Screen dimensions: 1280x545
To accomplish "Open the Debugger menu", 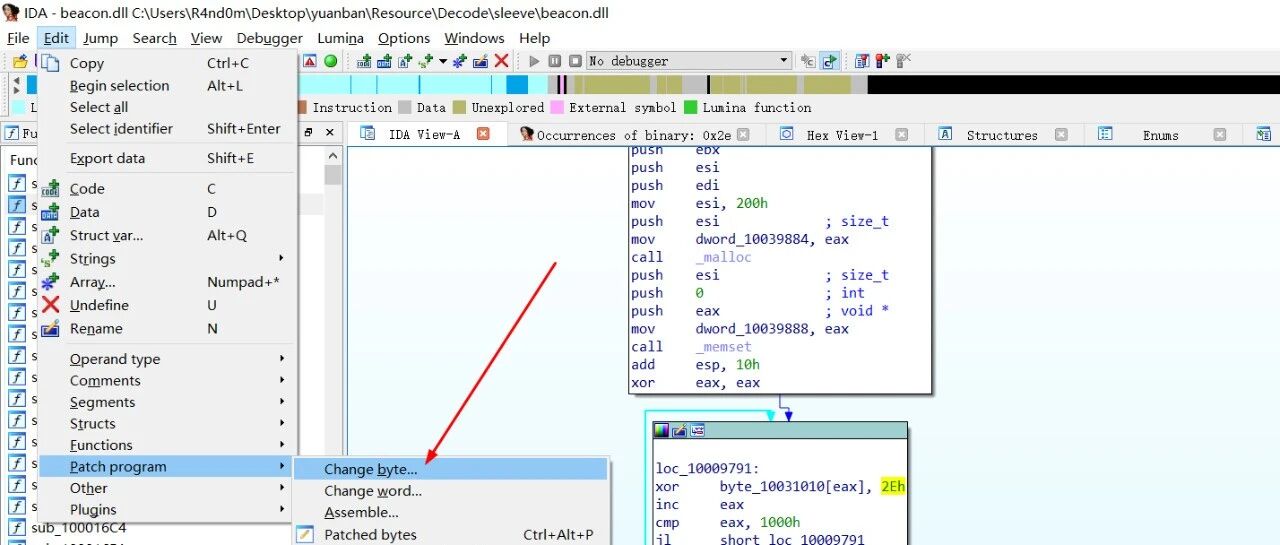I will [269, 38].
